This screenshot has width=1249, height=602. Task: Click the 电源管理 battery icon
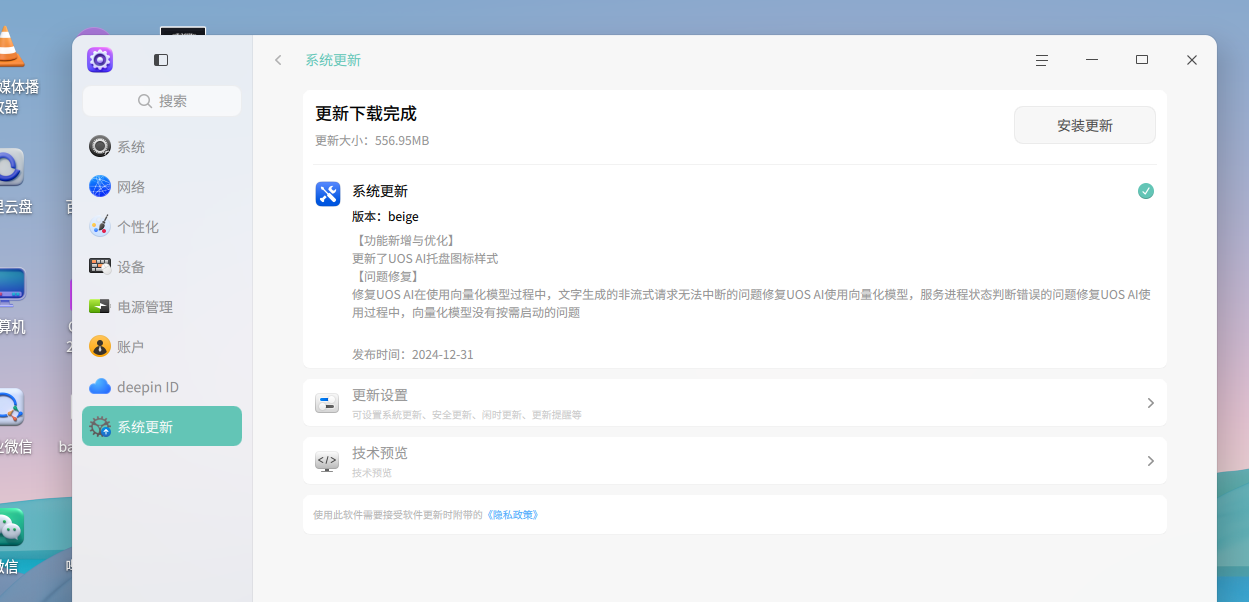100,307
